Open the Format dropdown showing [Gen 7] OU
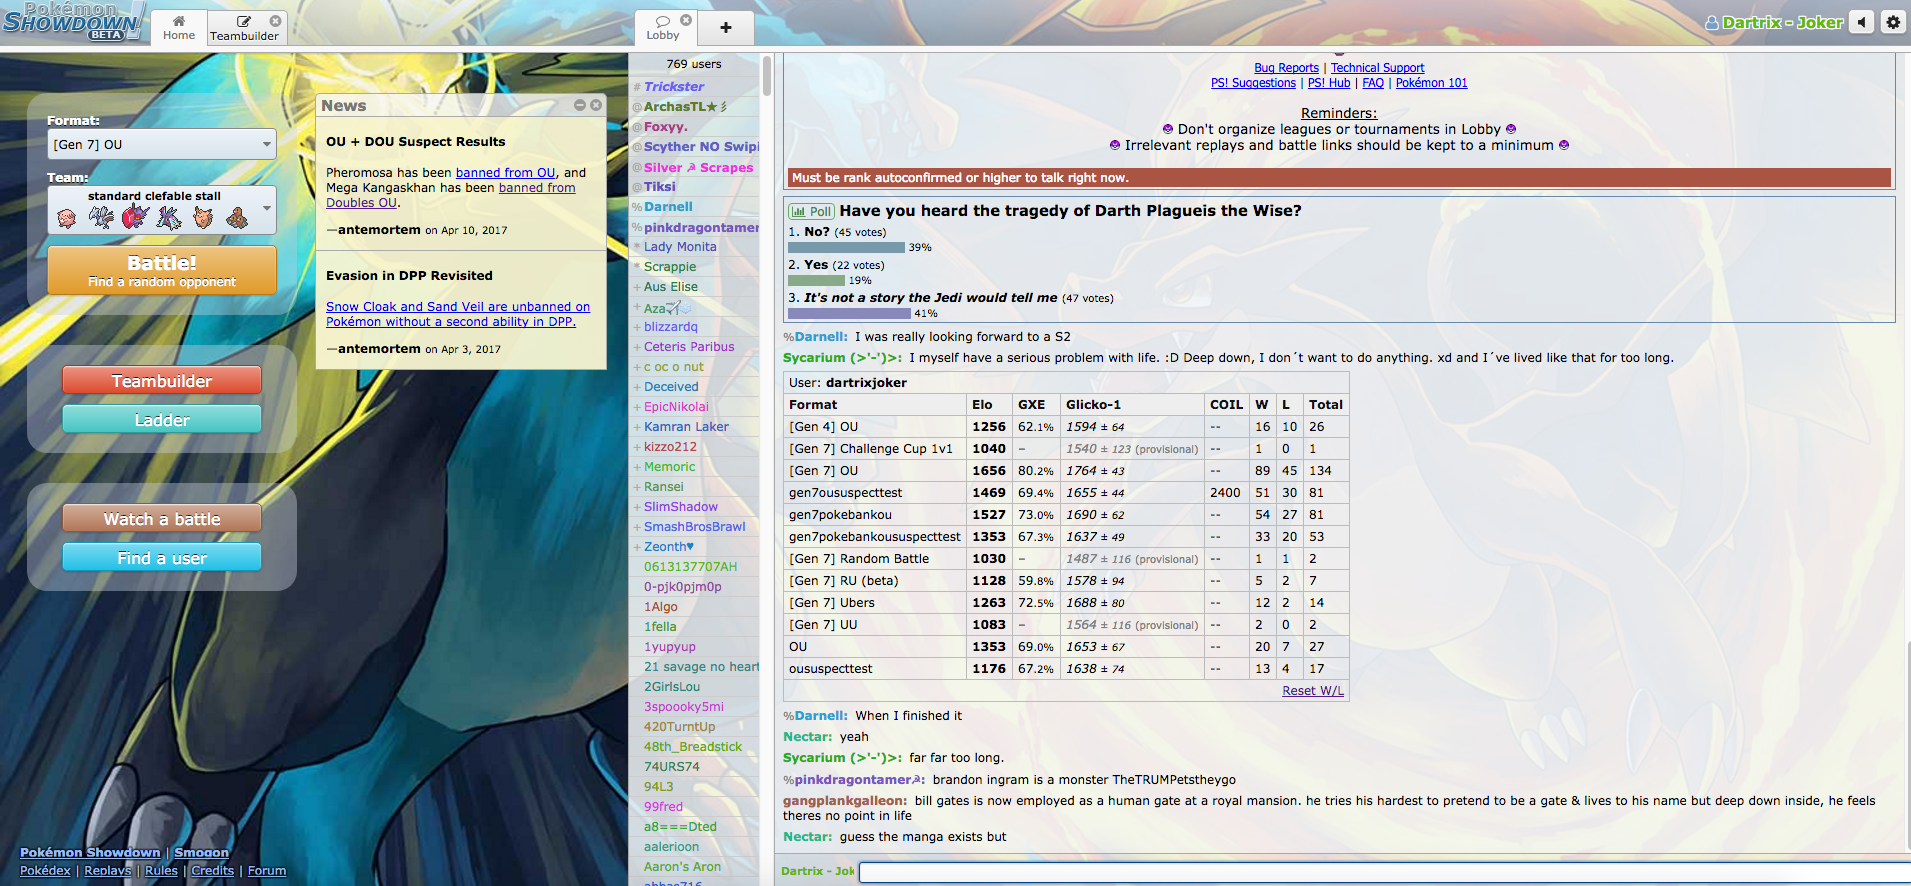 point(162,144)
